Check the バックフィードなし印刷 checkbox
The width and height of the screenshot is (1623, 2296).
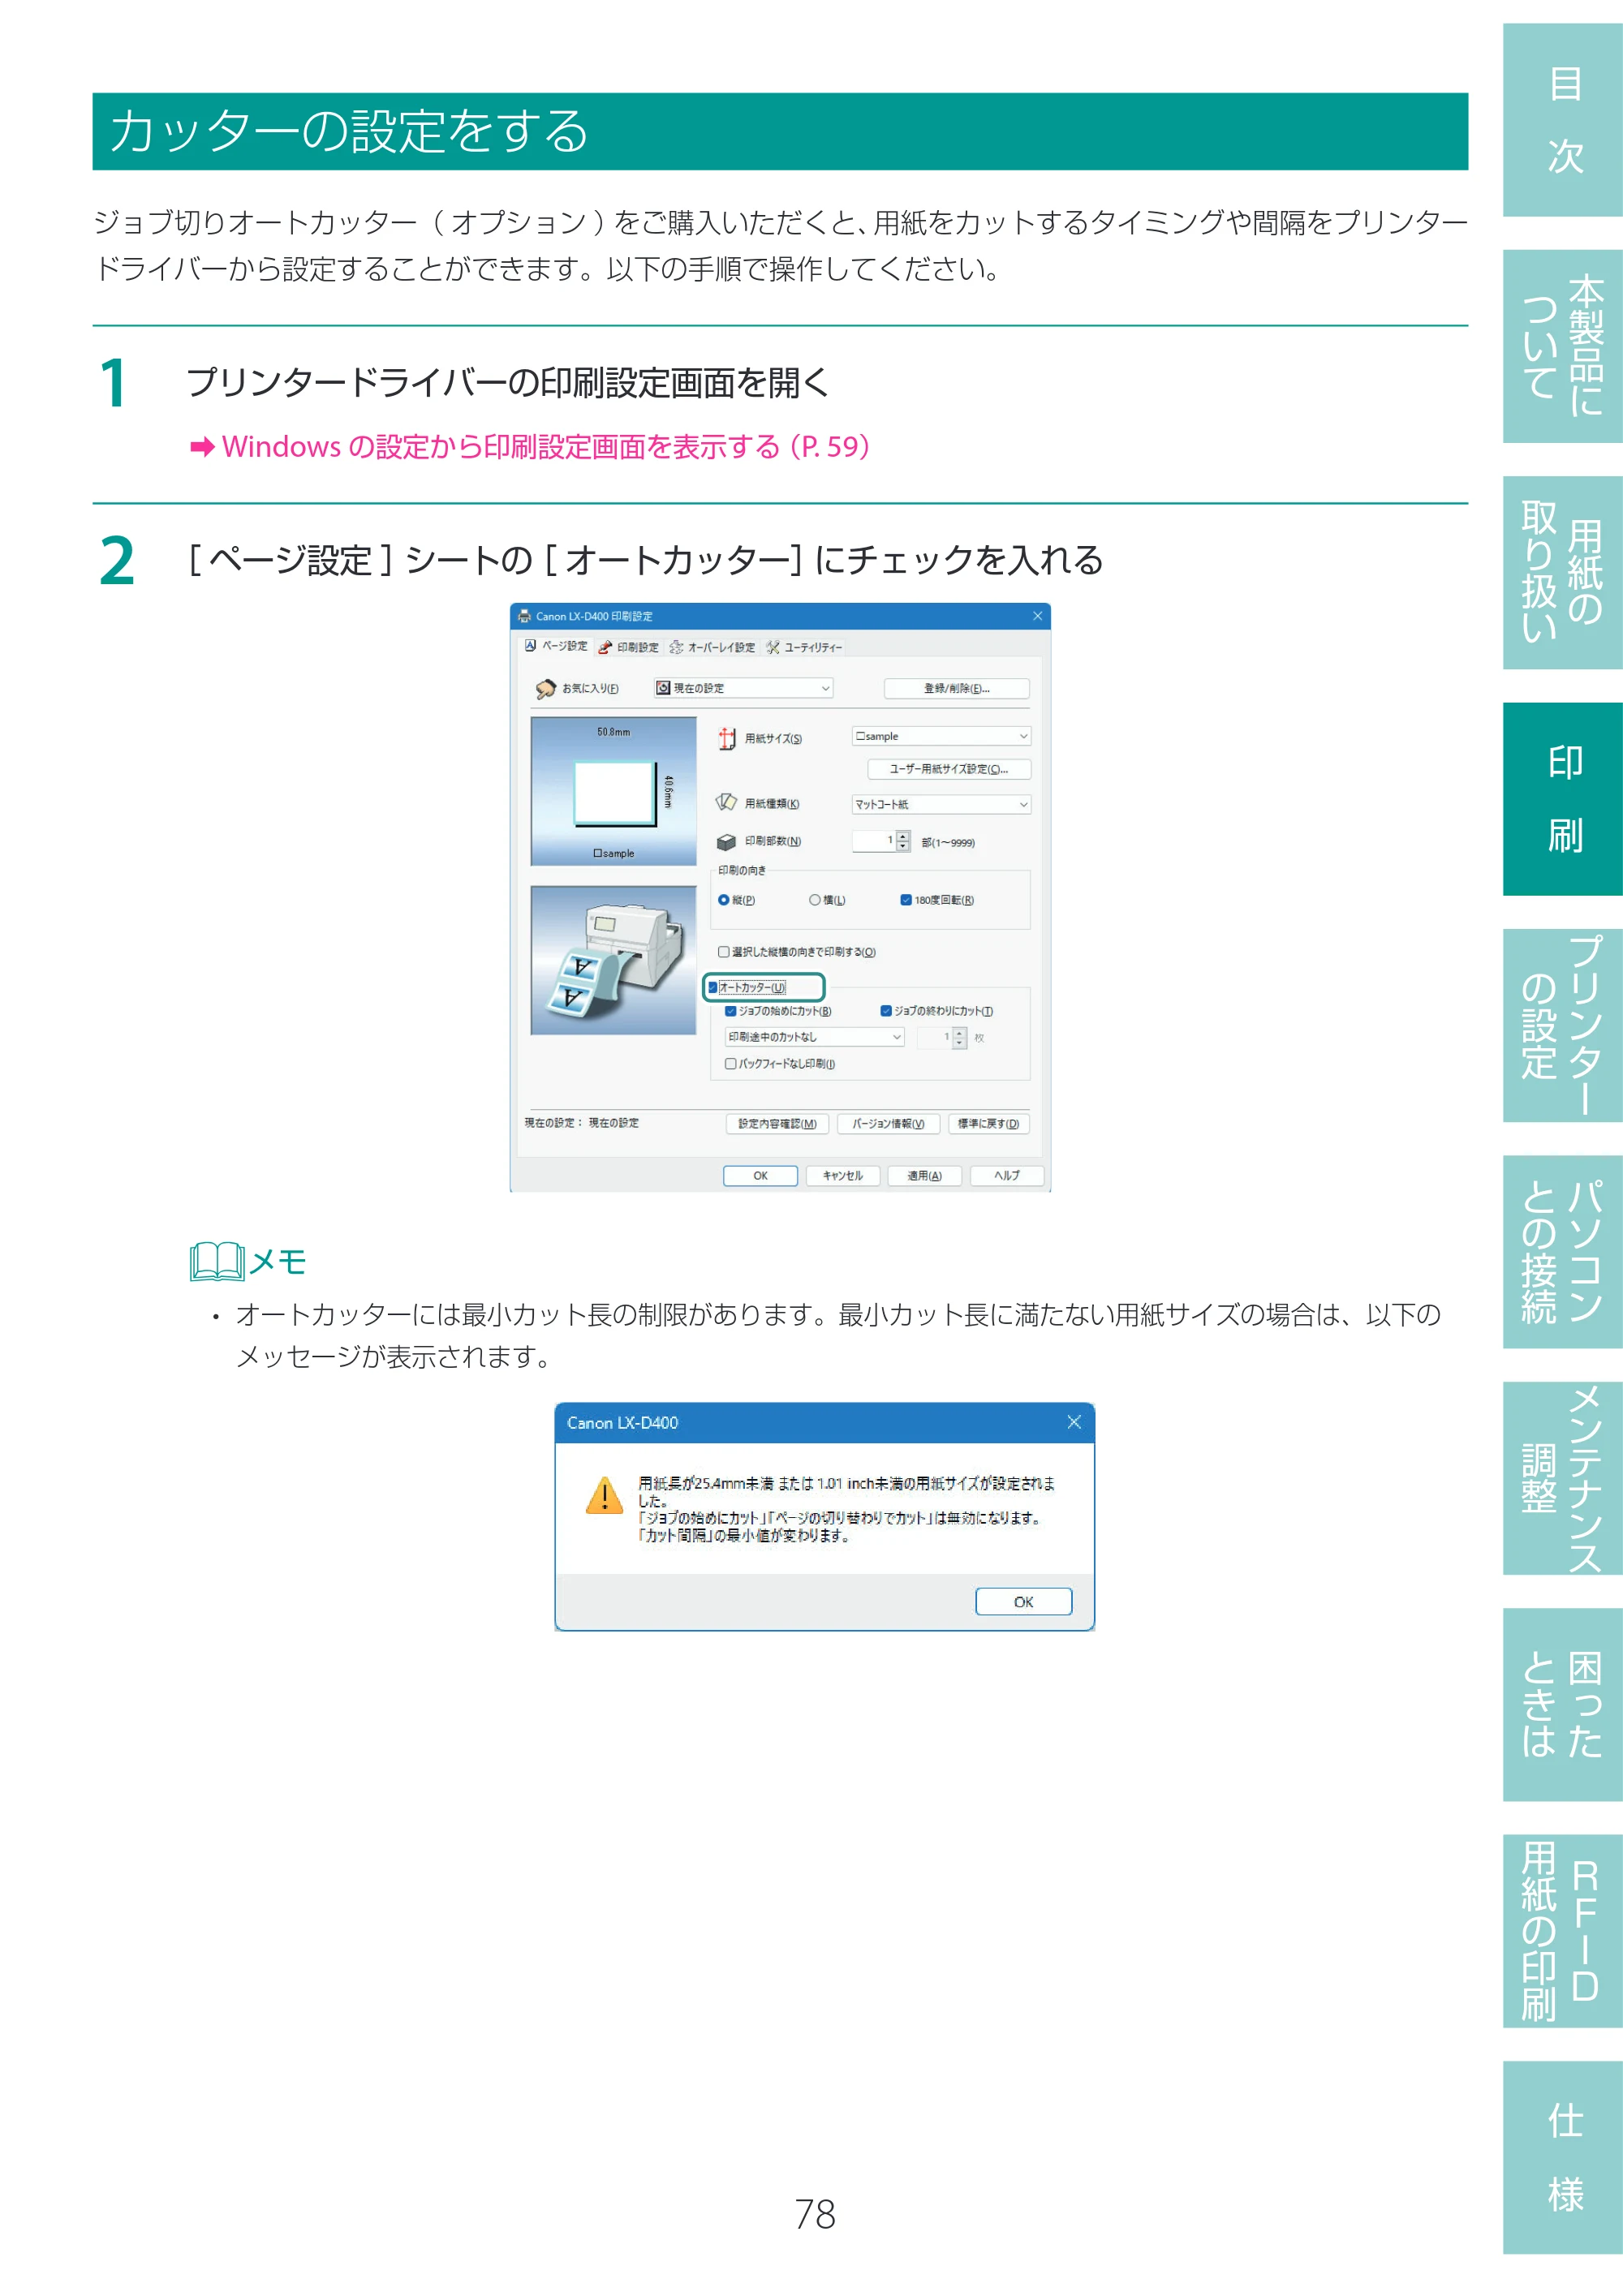tap(731, 1064)
